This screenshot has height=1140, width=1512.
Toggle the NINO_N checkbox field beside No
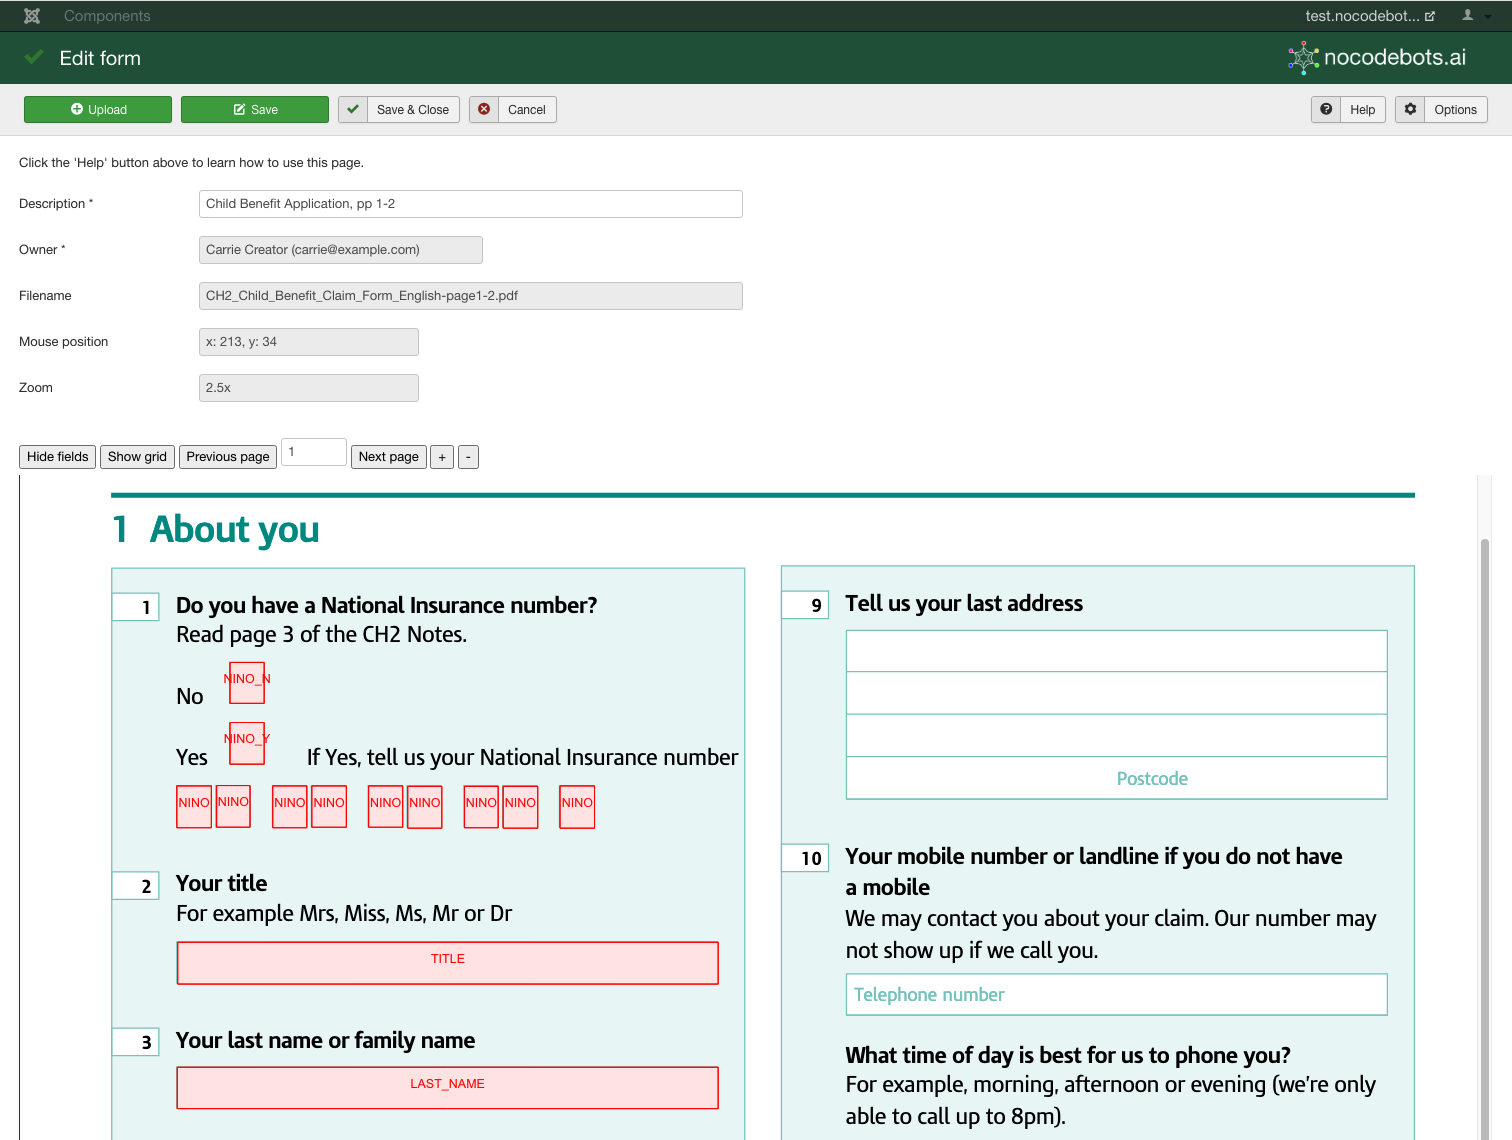(247, 683)
